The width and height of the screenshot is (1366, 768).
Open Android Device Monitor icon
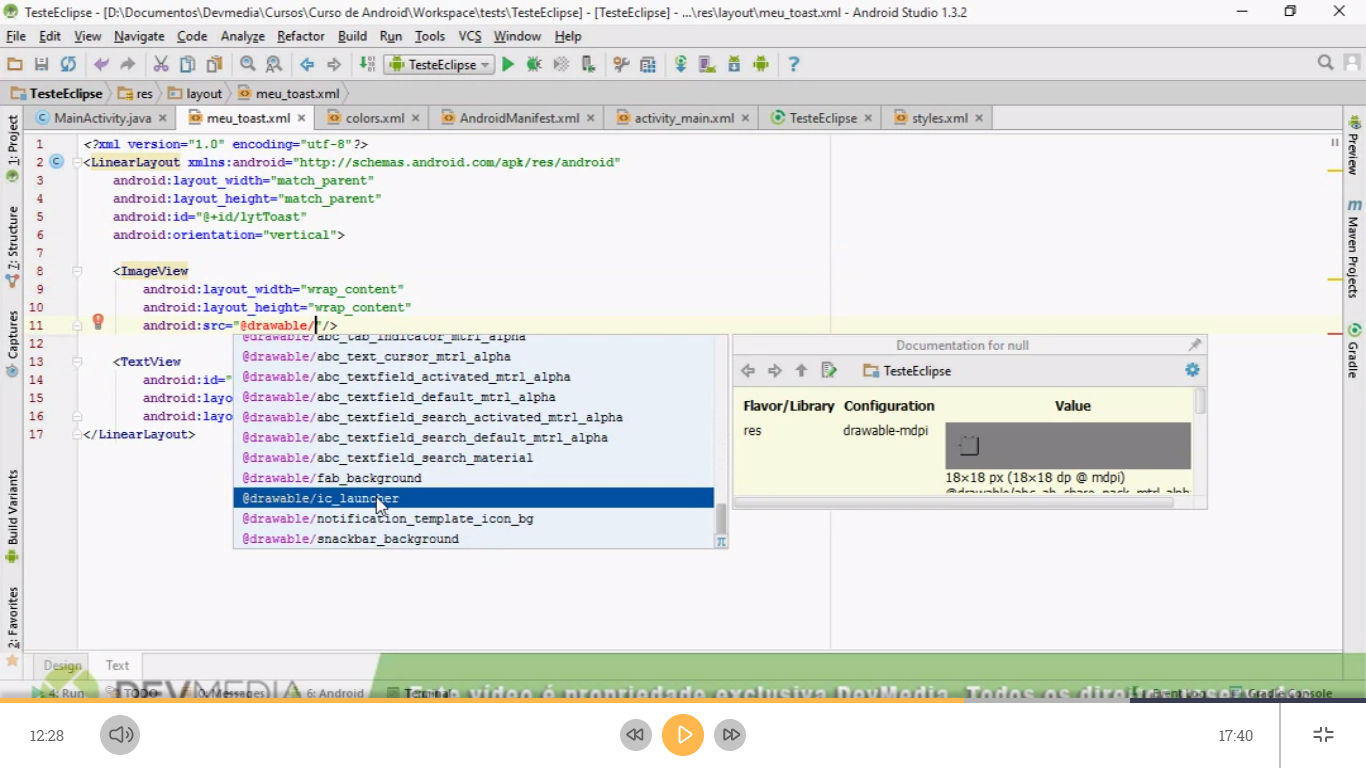761,64
